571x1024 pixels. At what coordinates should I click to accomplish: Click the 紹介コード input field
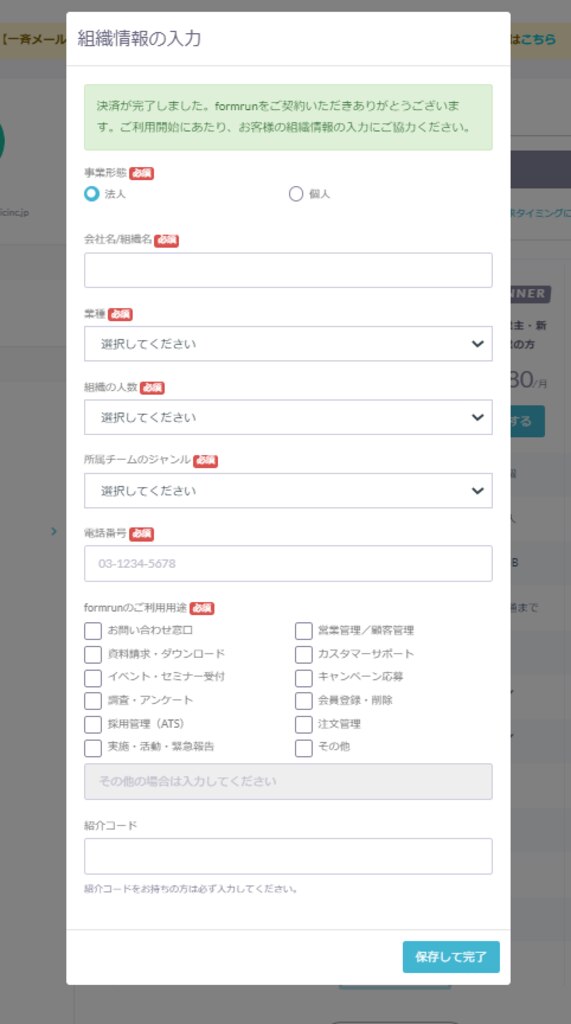288,856
